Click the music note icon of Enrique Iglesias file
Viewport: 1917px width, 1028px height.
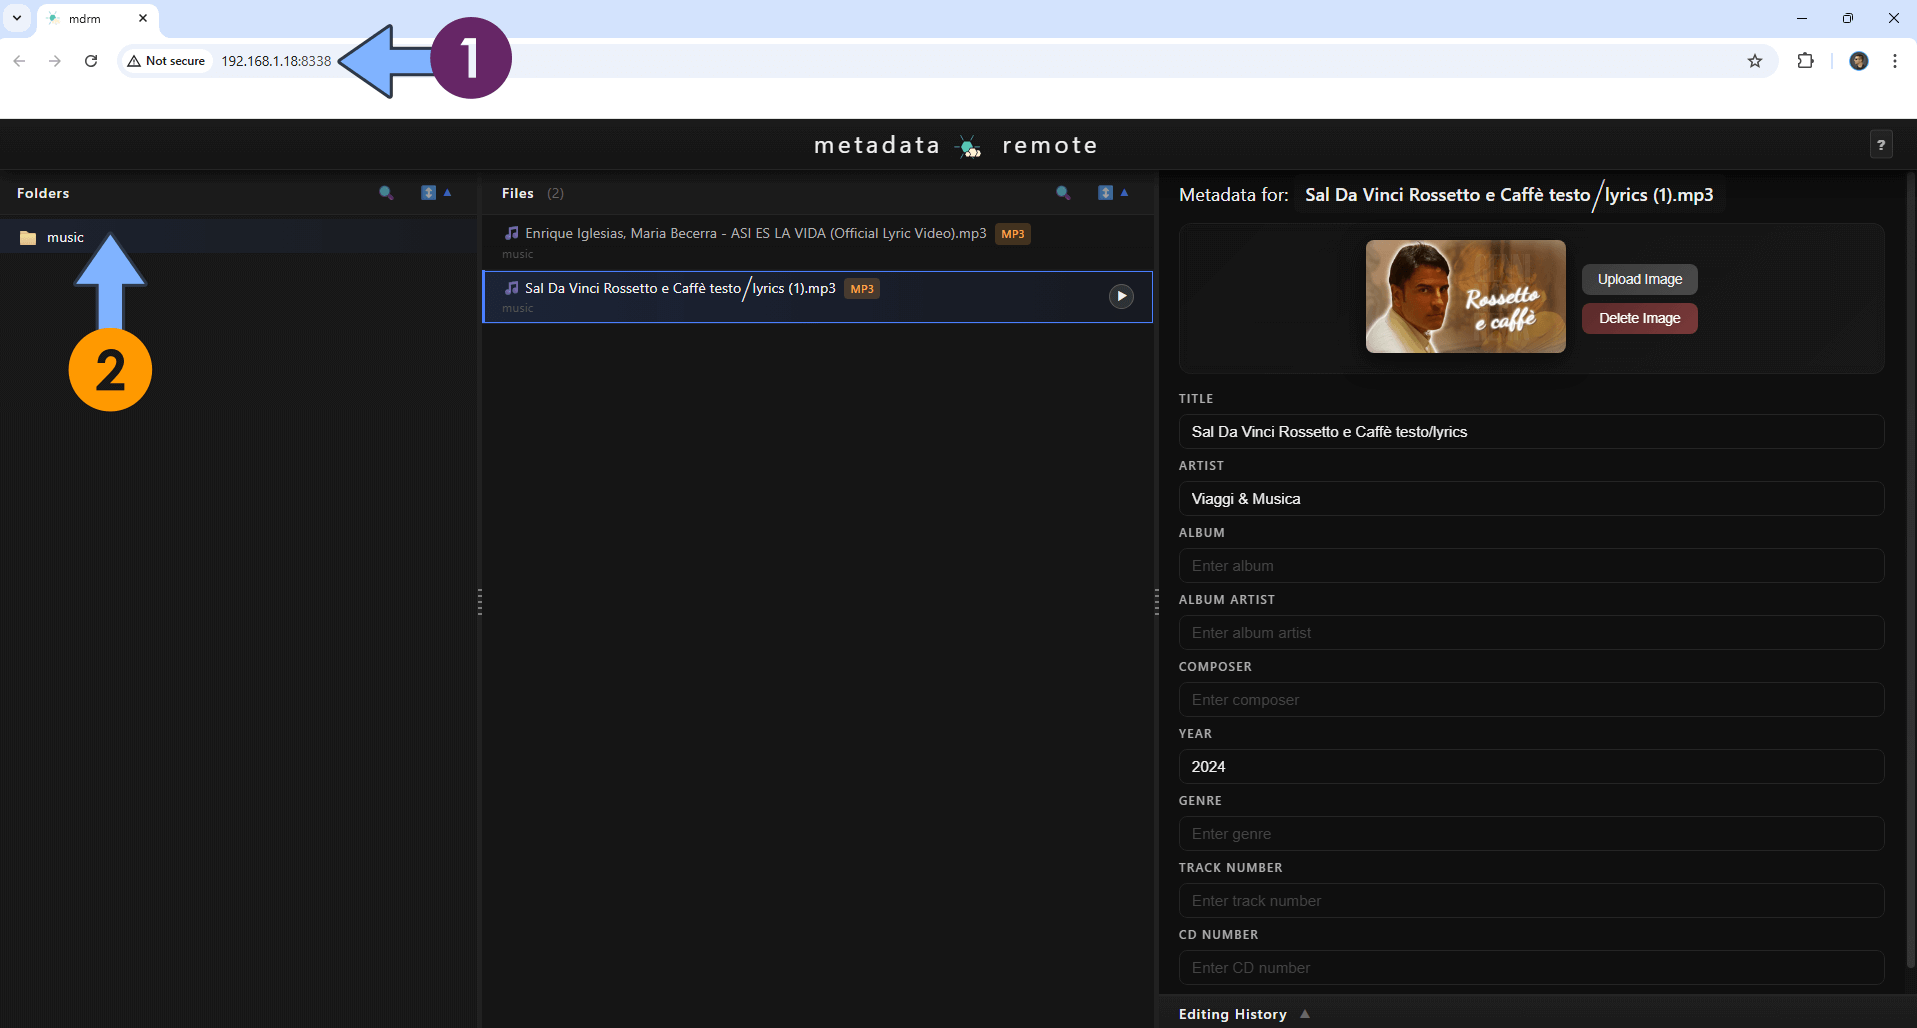tap(512, 233)
